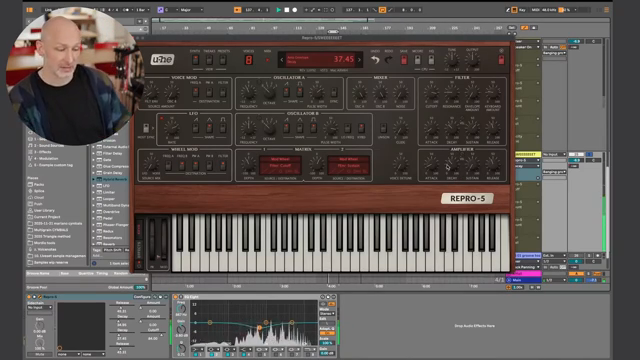Screen dimensions: 640x360
Task: Expand the Overdrive browser item
Action: point(93,212)
